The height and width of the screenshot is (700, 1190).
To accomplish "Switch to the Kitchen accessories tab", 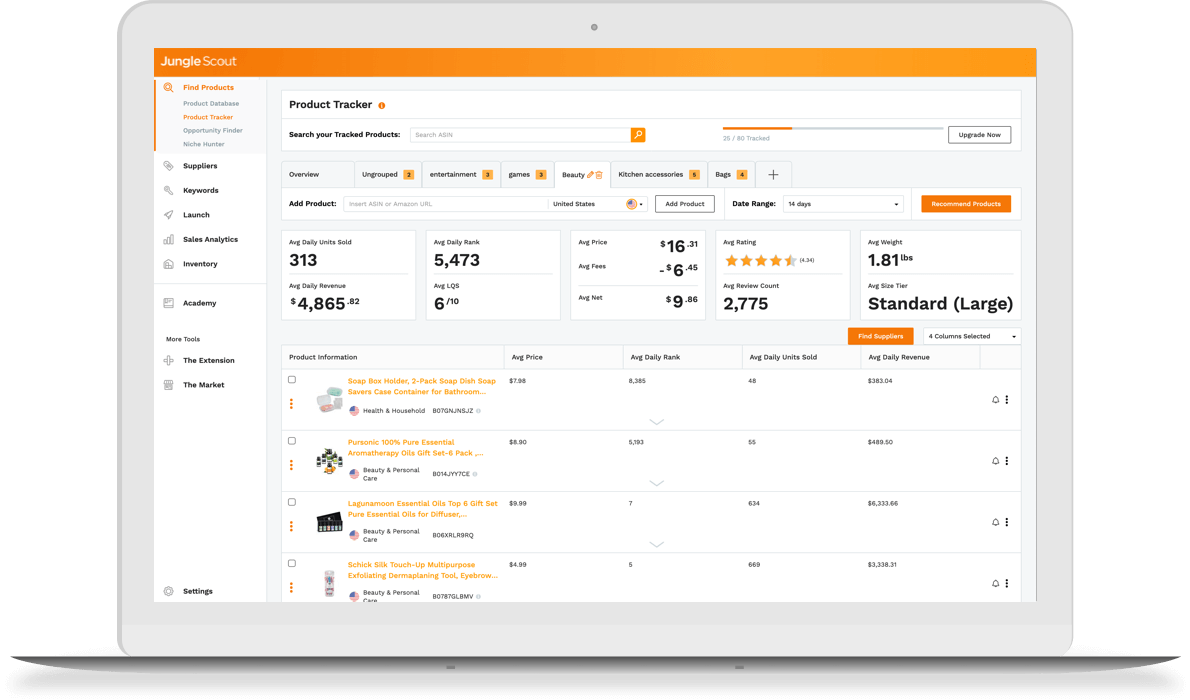I will [658, 175].
